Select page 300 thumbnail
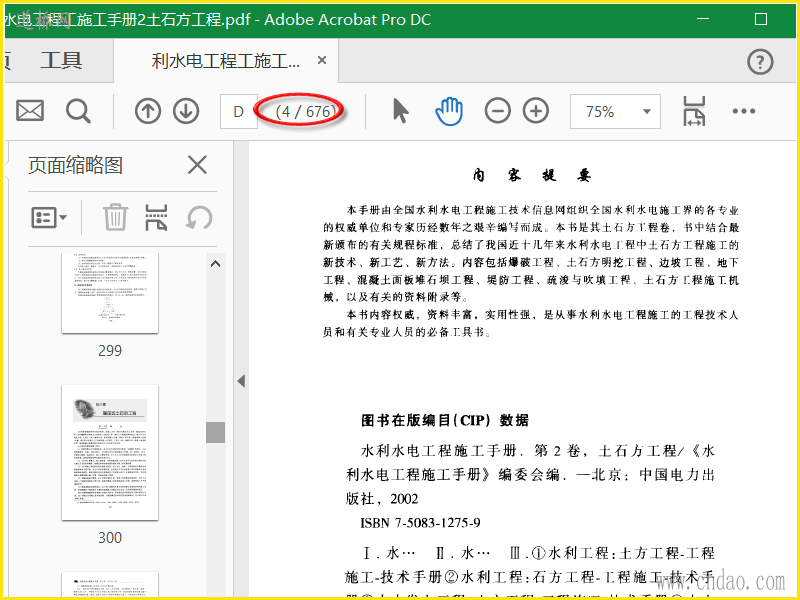The image size is (800, 600). point(110,453)
